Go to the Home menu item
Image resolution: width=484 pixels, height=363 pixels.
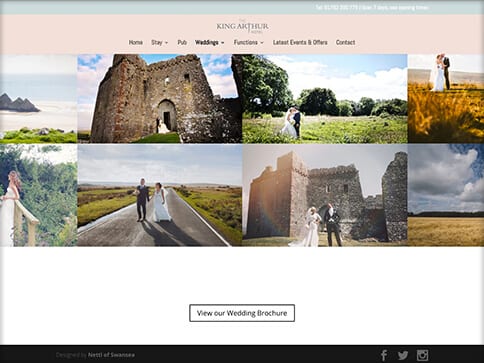[x=136, y=42]
